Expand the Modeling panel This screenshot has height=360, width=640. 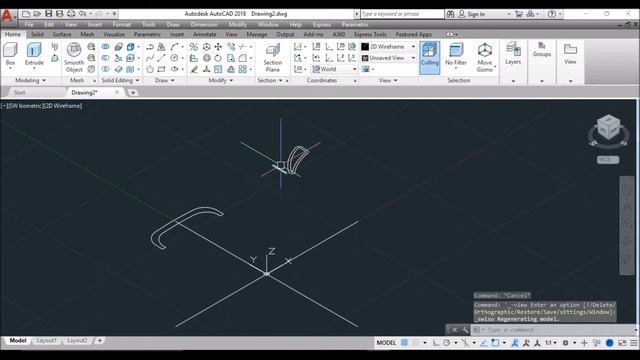30,80
